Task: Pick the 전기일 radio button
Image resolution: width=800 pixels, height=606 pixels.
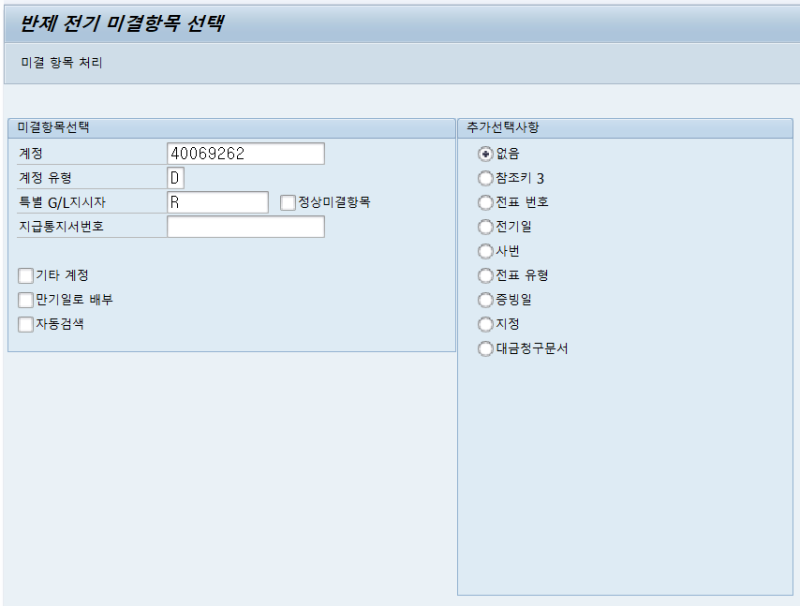Action: tap(484, 227)
